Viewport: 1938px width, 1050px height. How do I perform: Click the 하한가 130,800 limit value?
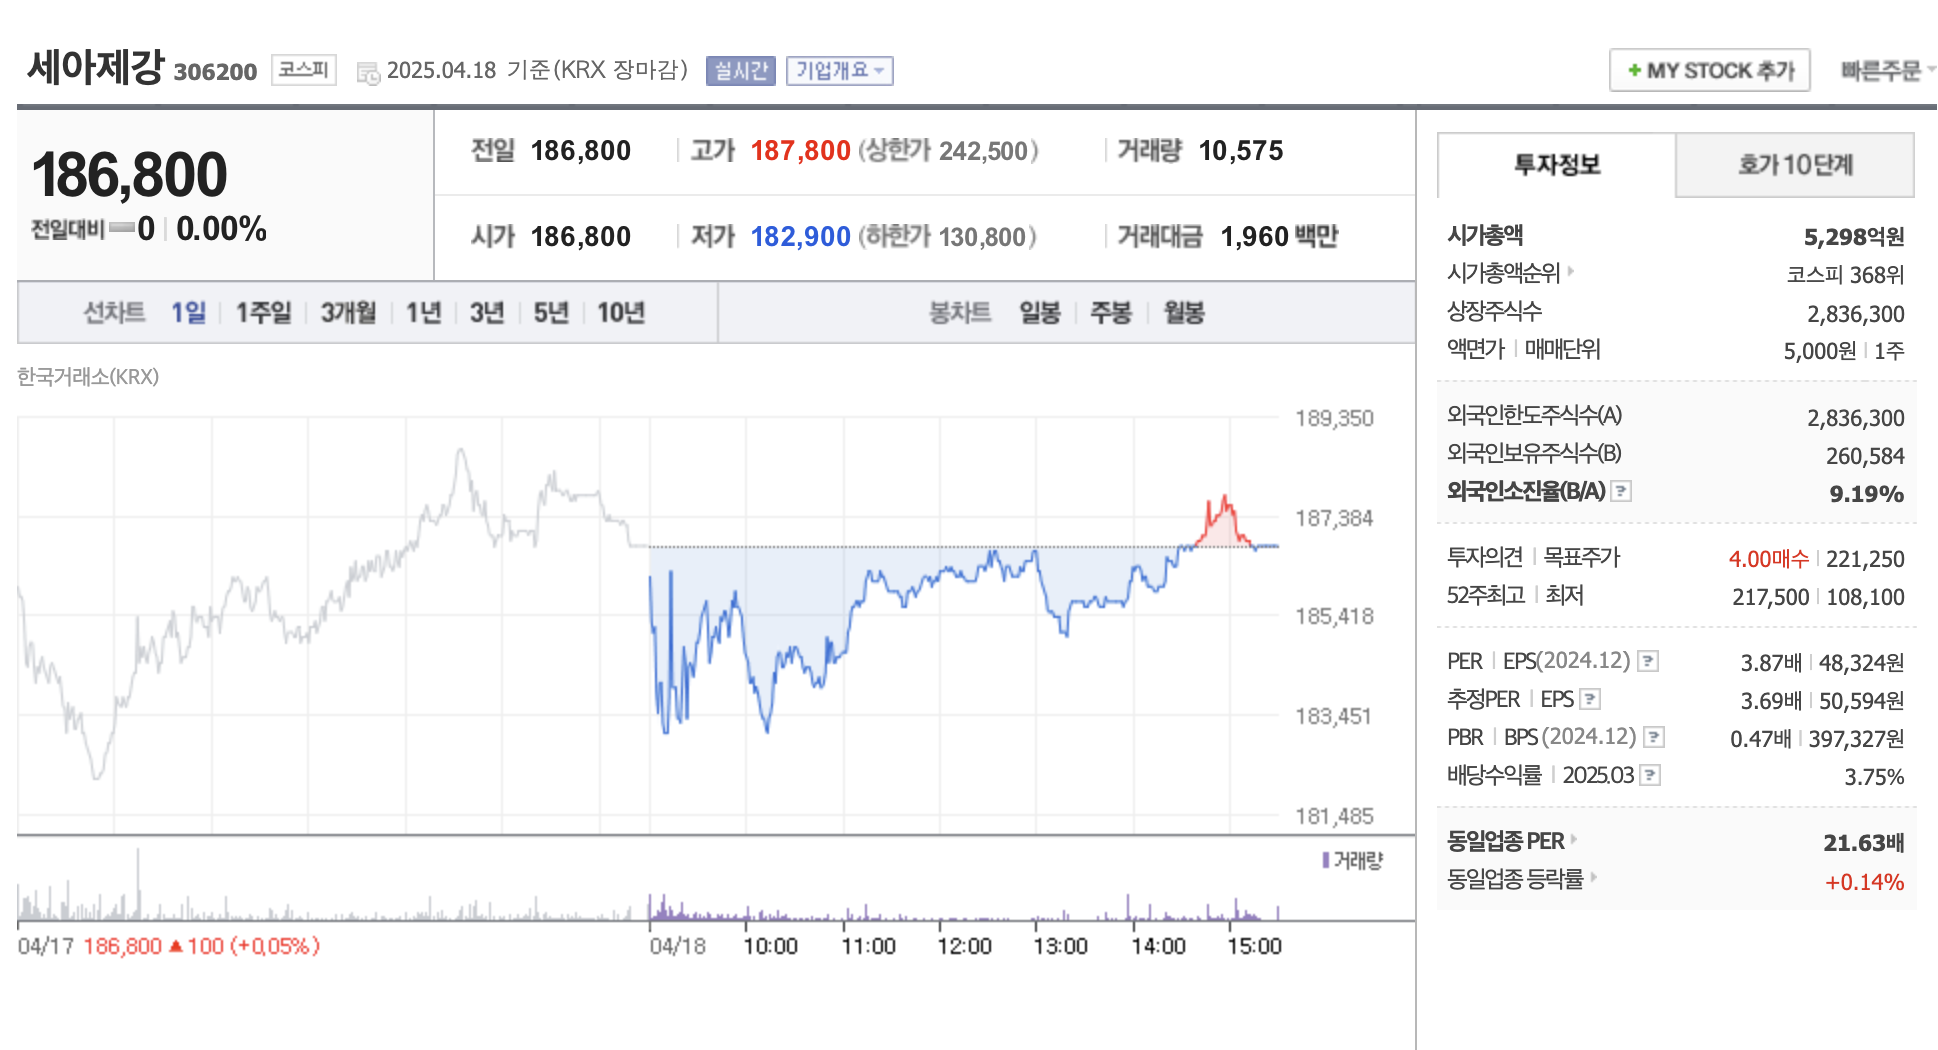point(948,237)
